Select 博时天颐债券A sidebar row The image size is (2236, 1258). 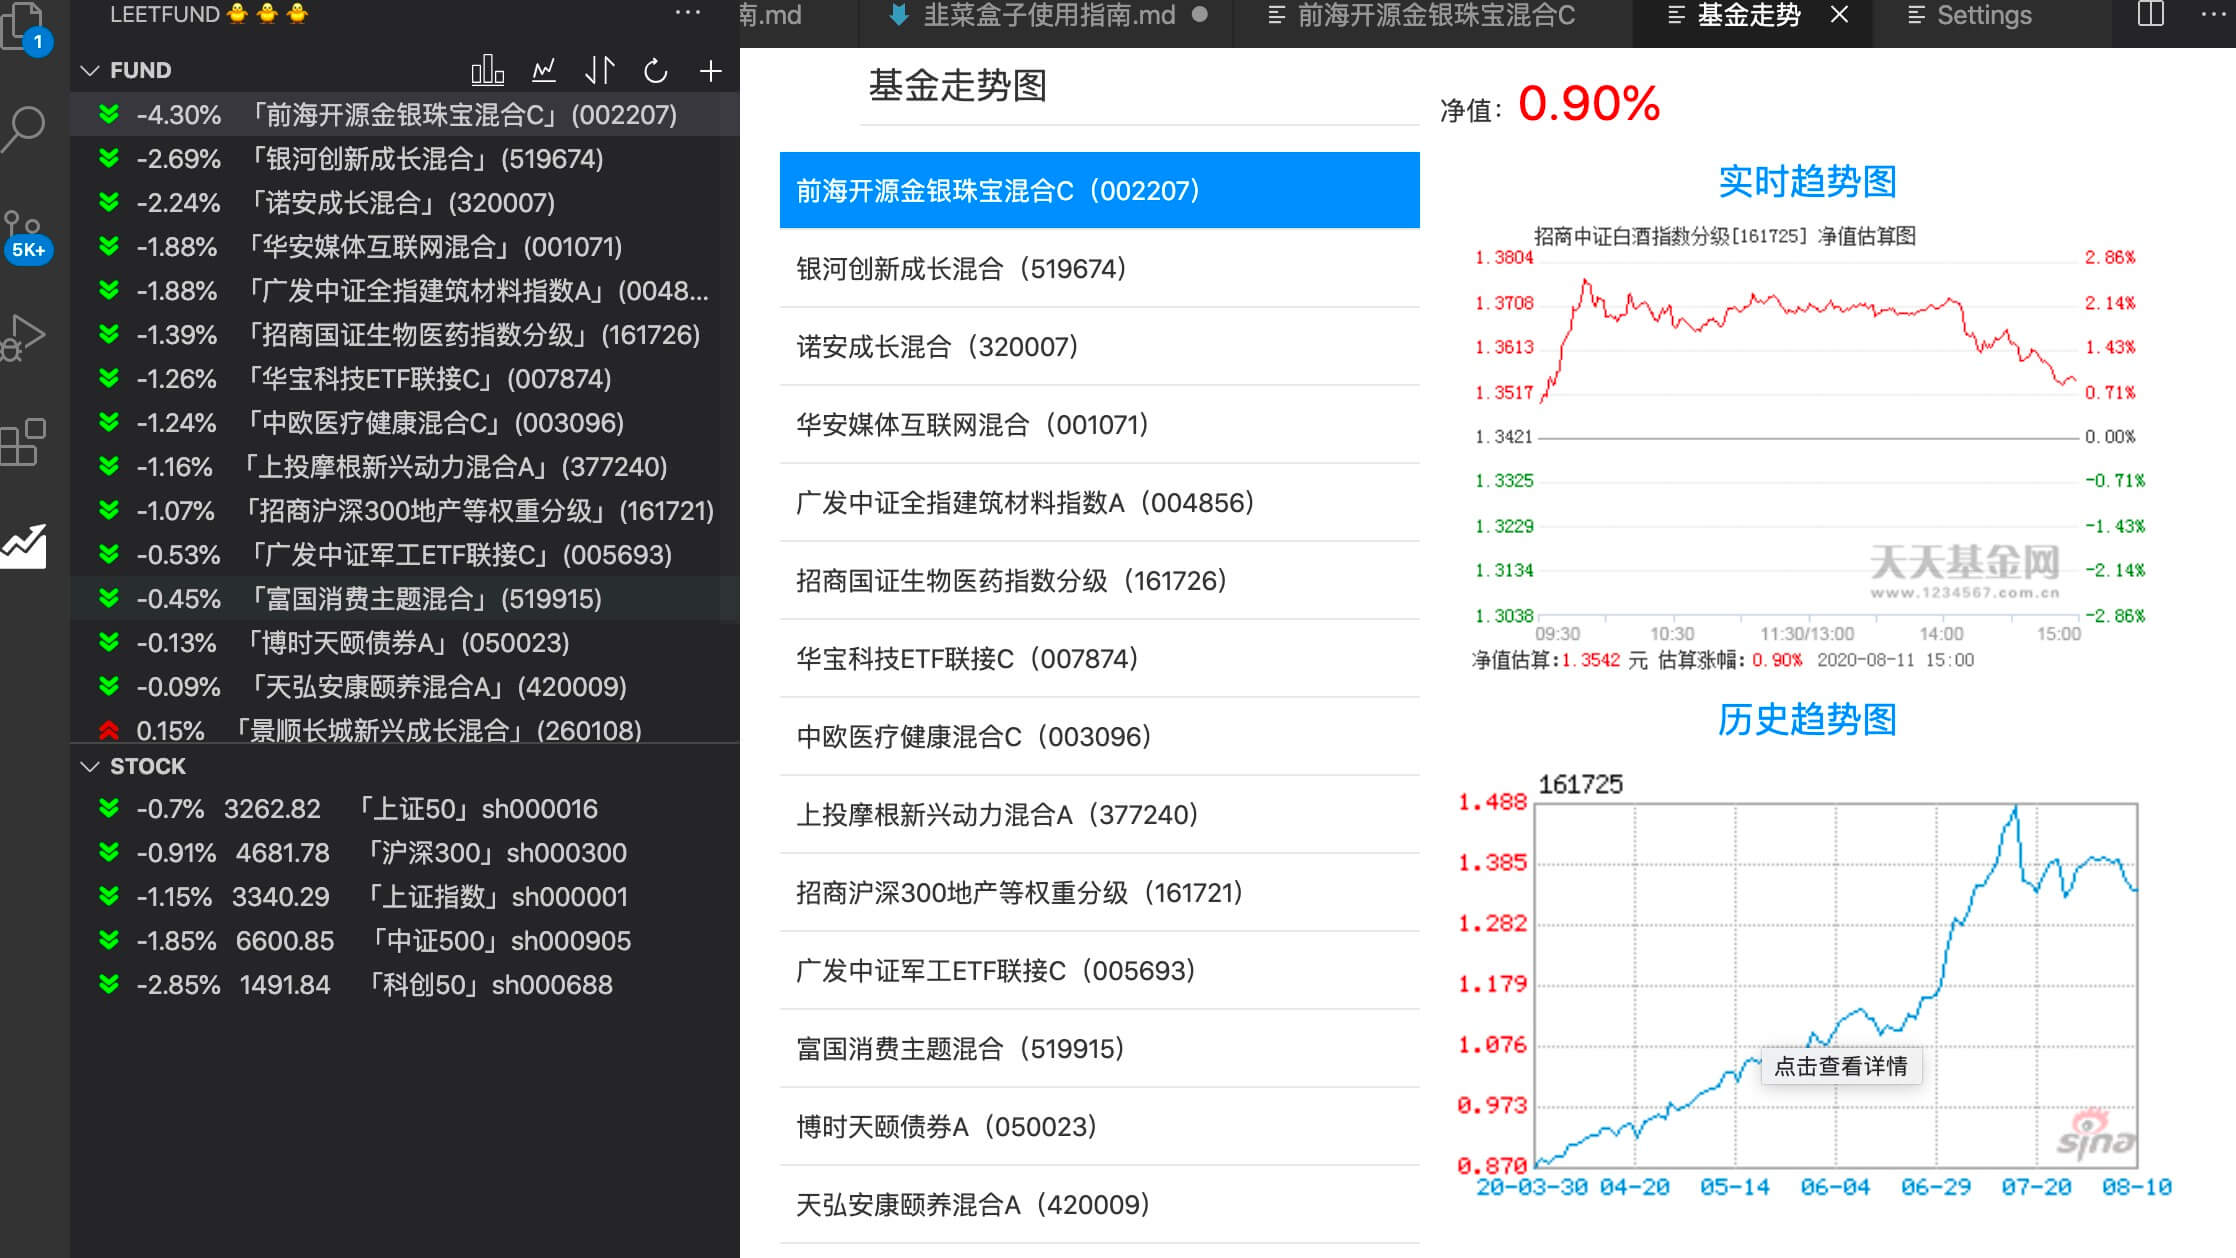pyautogui.click(x=405, y=643)
